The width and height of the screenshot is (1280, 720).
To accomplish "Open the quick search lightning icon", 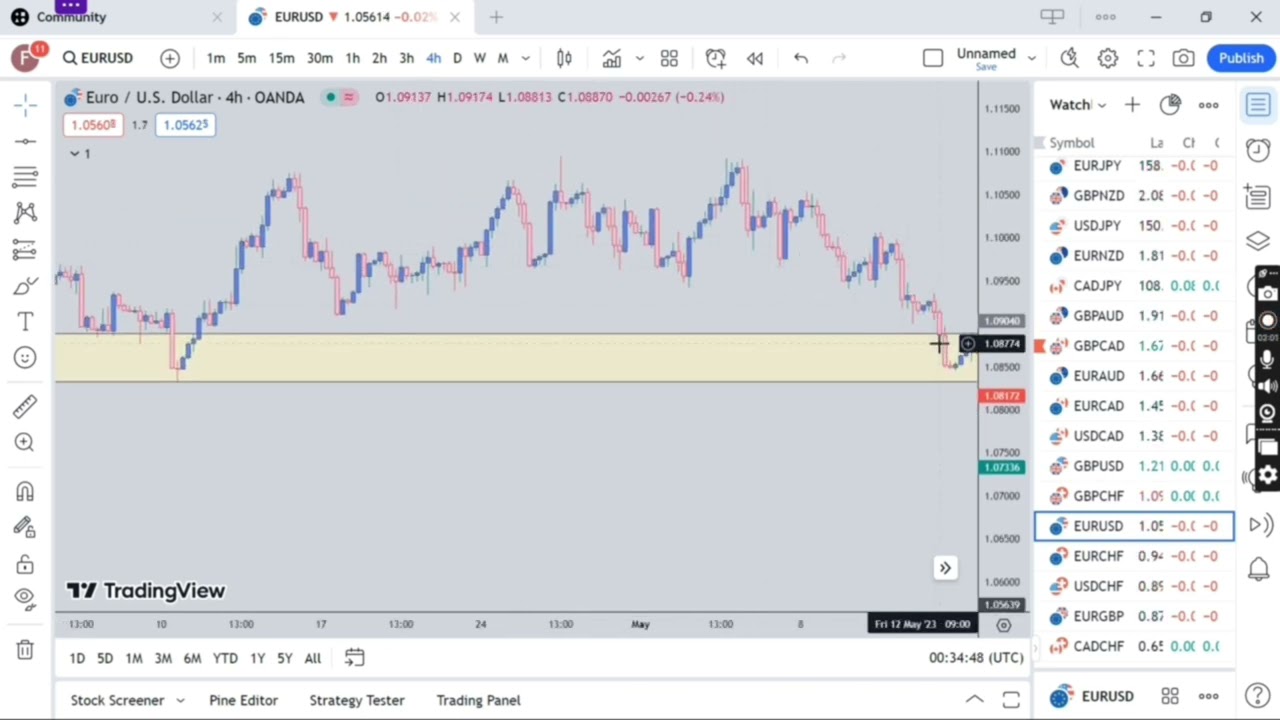I will (x=1069, y=58).
